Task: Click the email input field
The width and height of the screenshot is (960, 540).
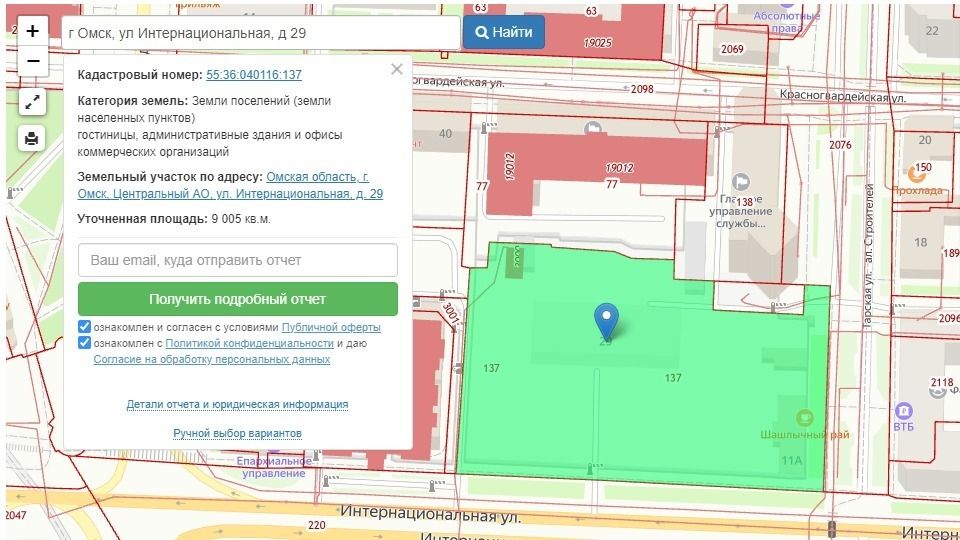Action: [237, 260]
